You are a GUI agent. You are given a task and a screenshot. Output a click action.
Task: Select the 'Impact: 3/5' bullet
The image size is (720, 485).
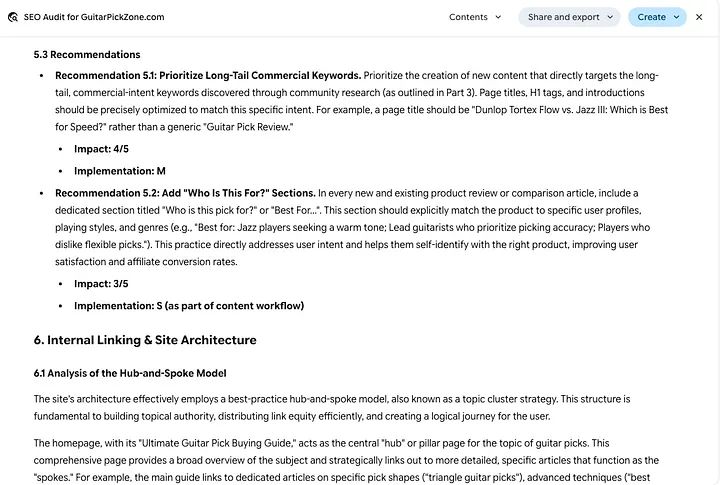pos(101,284)
